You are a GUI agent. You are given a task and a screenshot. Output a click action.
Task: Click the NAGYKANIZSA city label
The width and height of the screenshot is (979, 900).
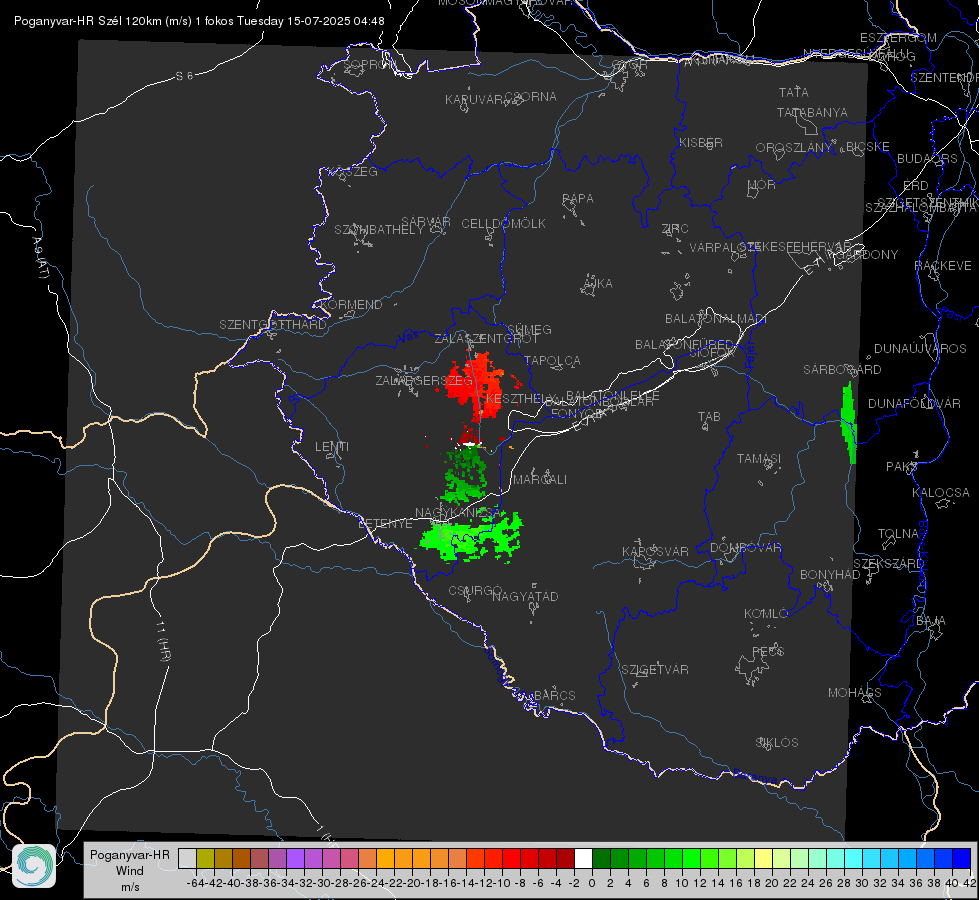click(x=458, y=513)
